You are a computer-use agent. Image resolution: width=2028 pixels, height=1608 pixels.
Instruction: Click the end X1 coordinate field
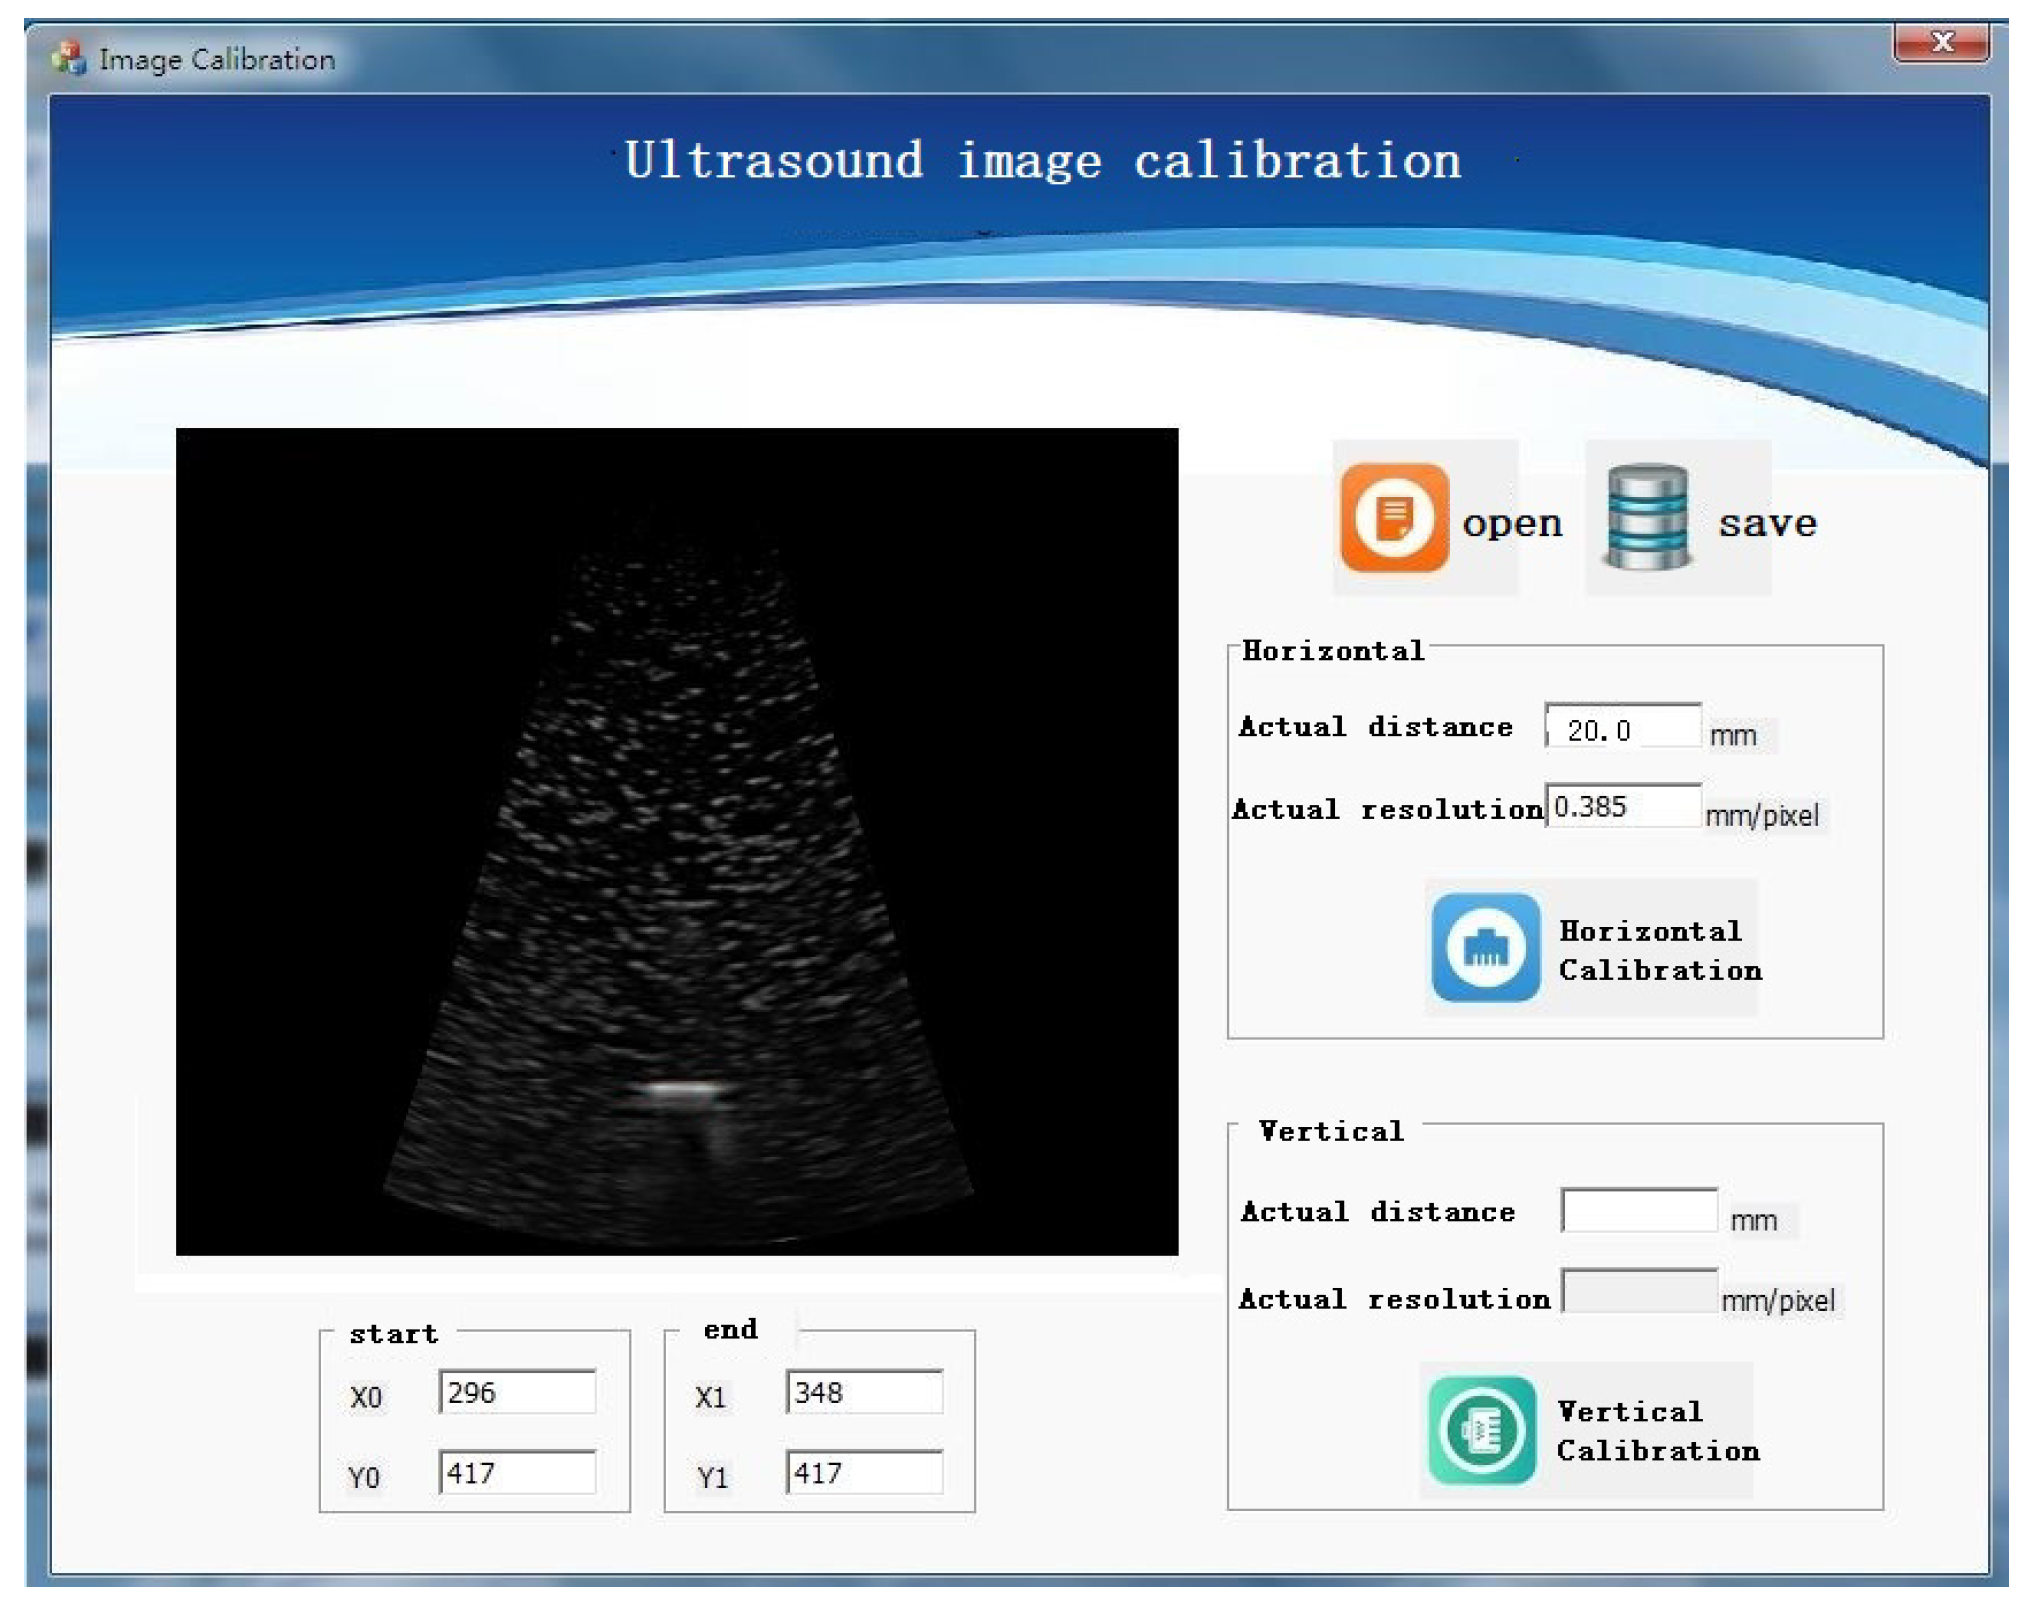(x=864, y=1392)
